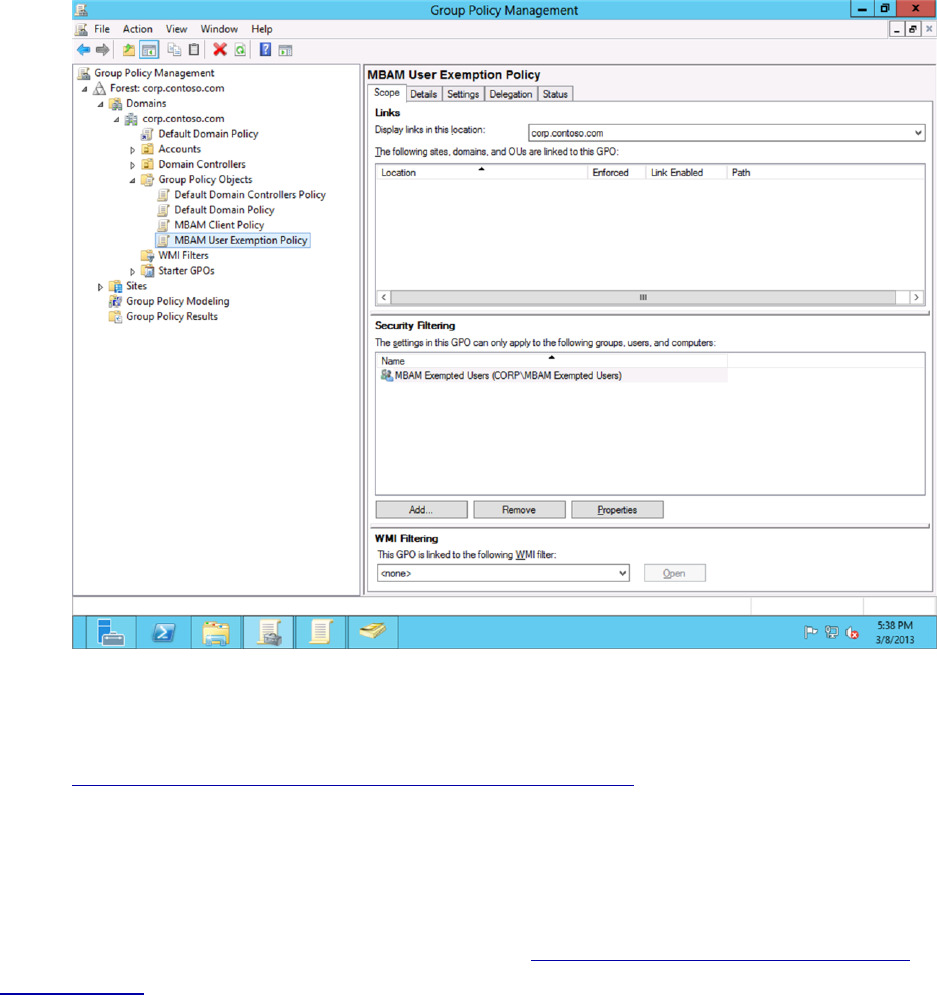The image size is (937, 995).
Task: Click the Copy toolbar icon
Action: point(174,49)
